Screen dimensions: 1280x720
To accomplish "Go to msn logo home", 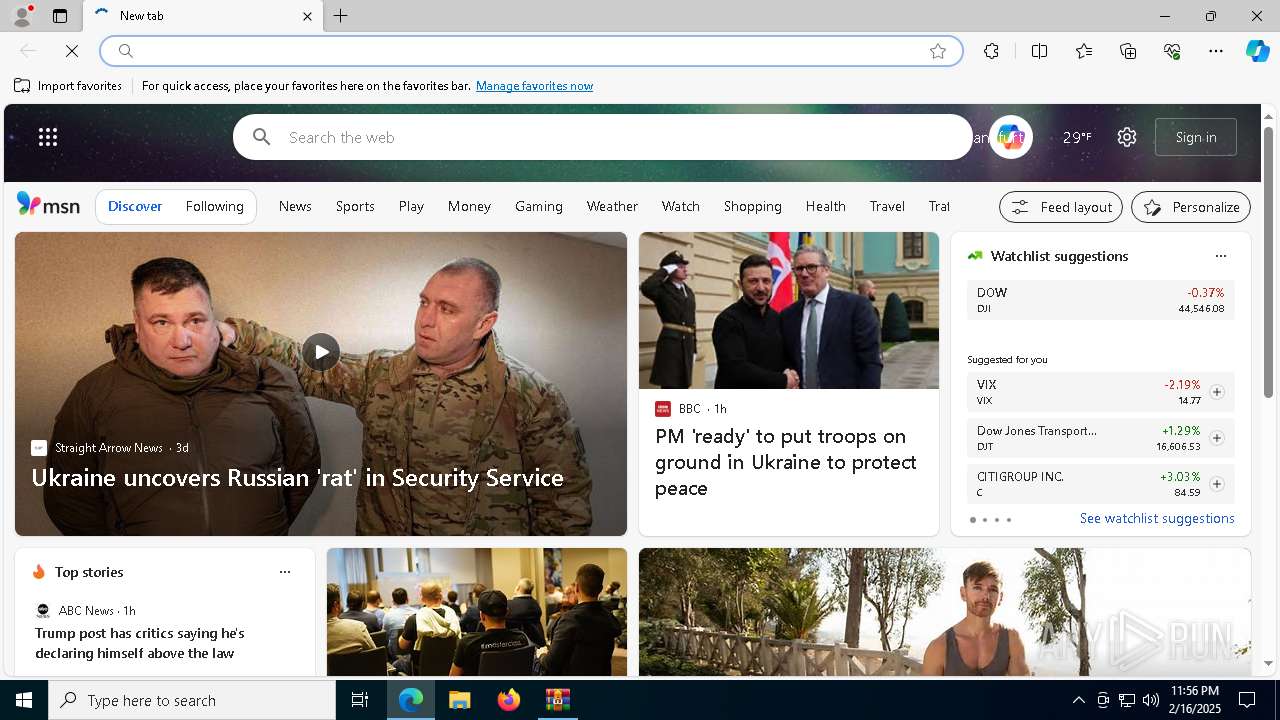I will (48, 205).
